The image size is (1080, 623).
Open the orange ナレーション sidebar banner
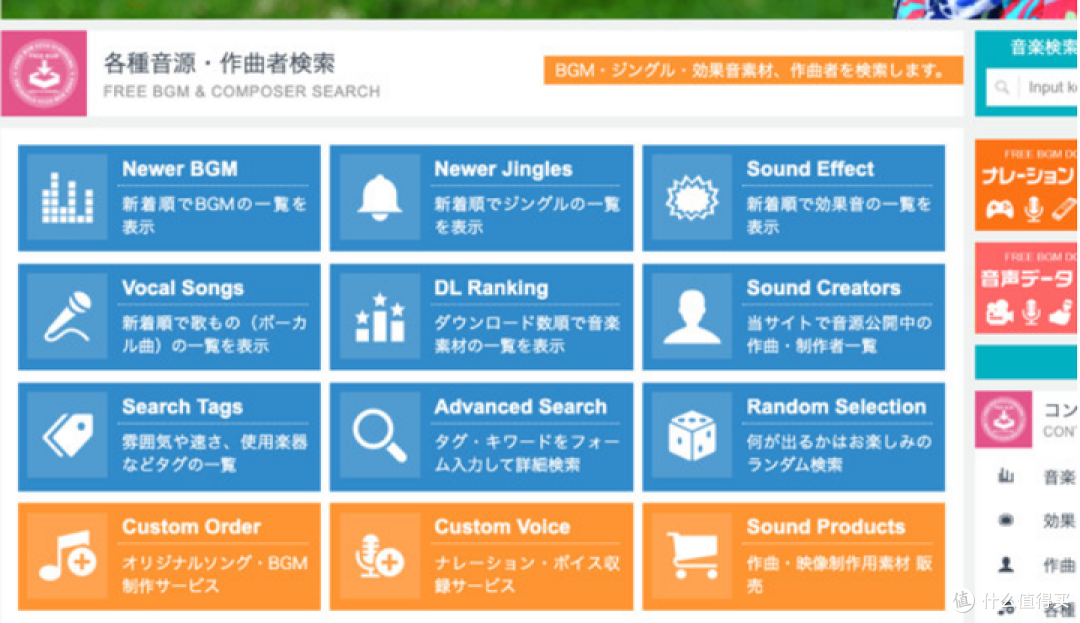[x=1026, y=185]
